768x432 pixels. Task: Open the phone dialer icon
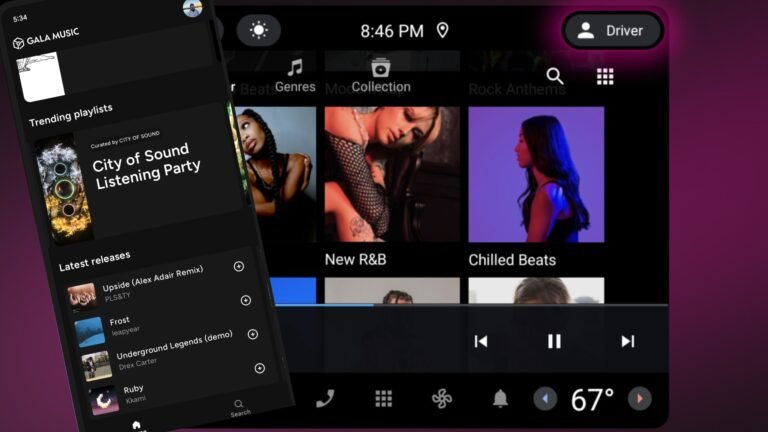coord(325,399)
